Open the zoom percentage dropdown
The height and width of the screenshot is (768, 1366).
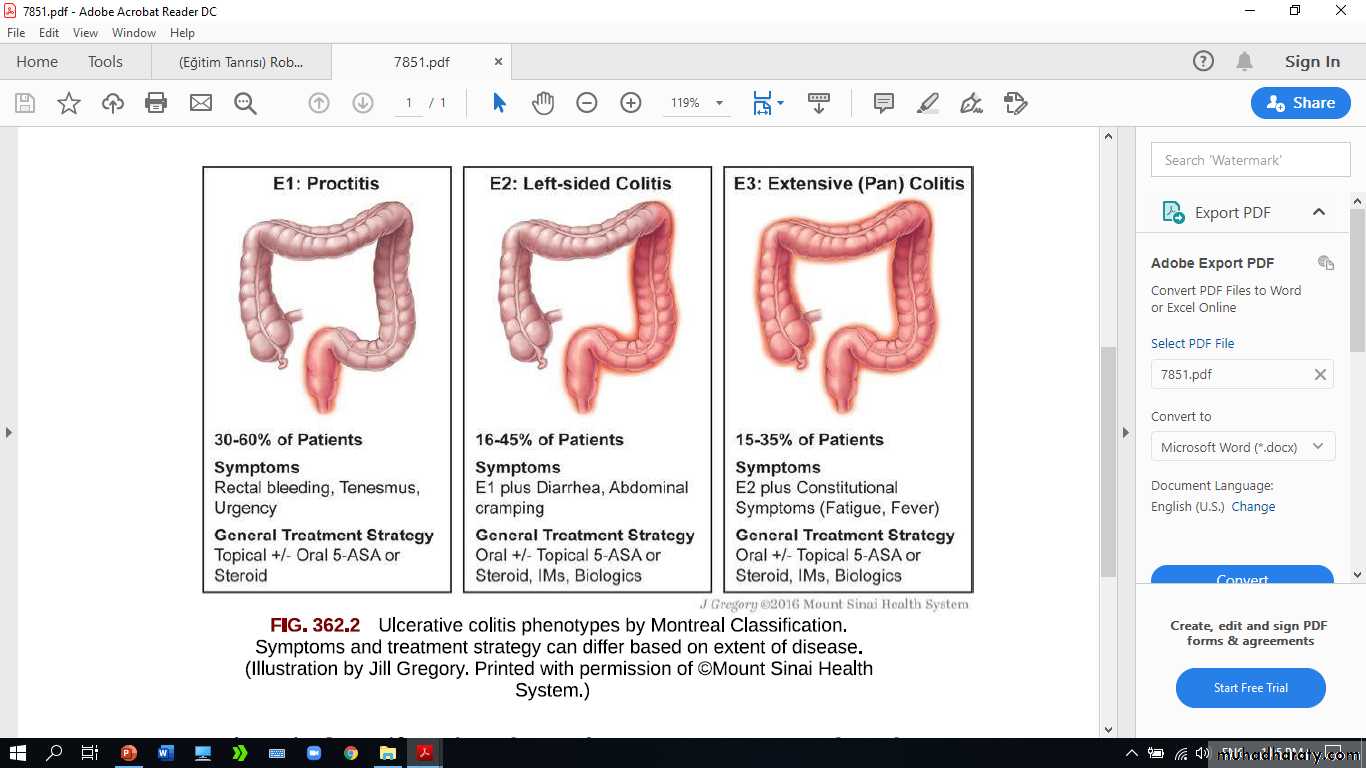pyautogui.click(x=719, y=103)
